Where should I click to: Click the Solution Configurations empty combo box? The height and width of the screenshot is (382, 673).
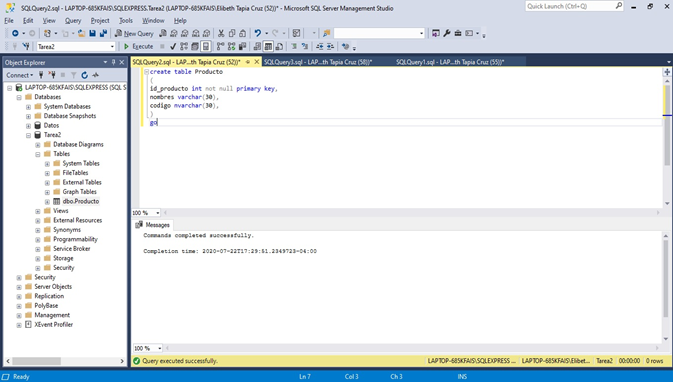(x=379, y=33)
